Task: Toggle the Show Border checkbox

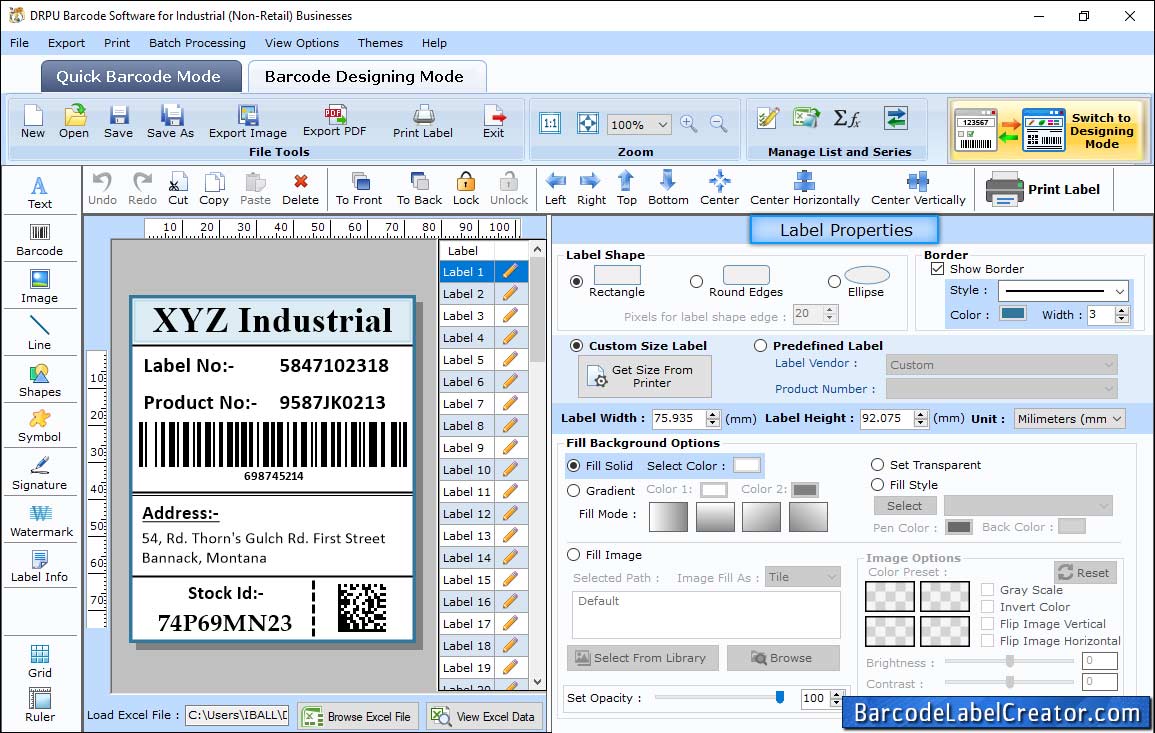Action: tap(938, 269)
